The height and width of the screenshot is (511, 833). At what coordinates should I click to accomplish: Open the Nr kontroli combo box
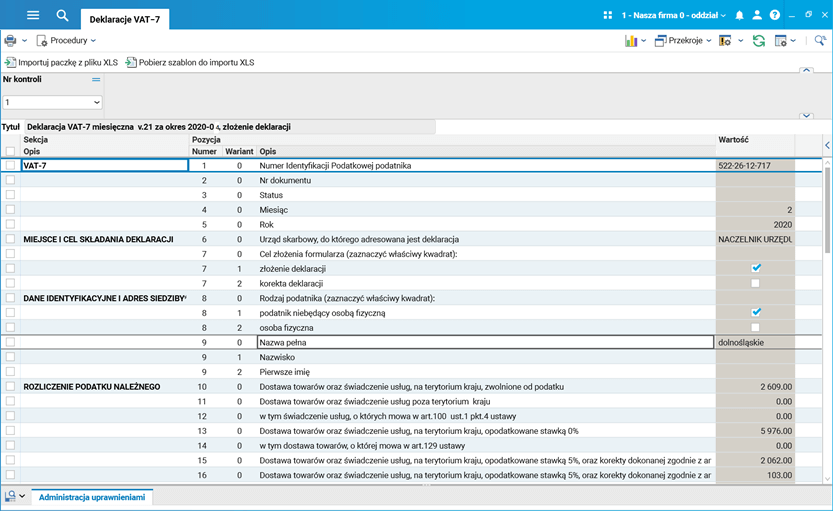tap(52, 102)
